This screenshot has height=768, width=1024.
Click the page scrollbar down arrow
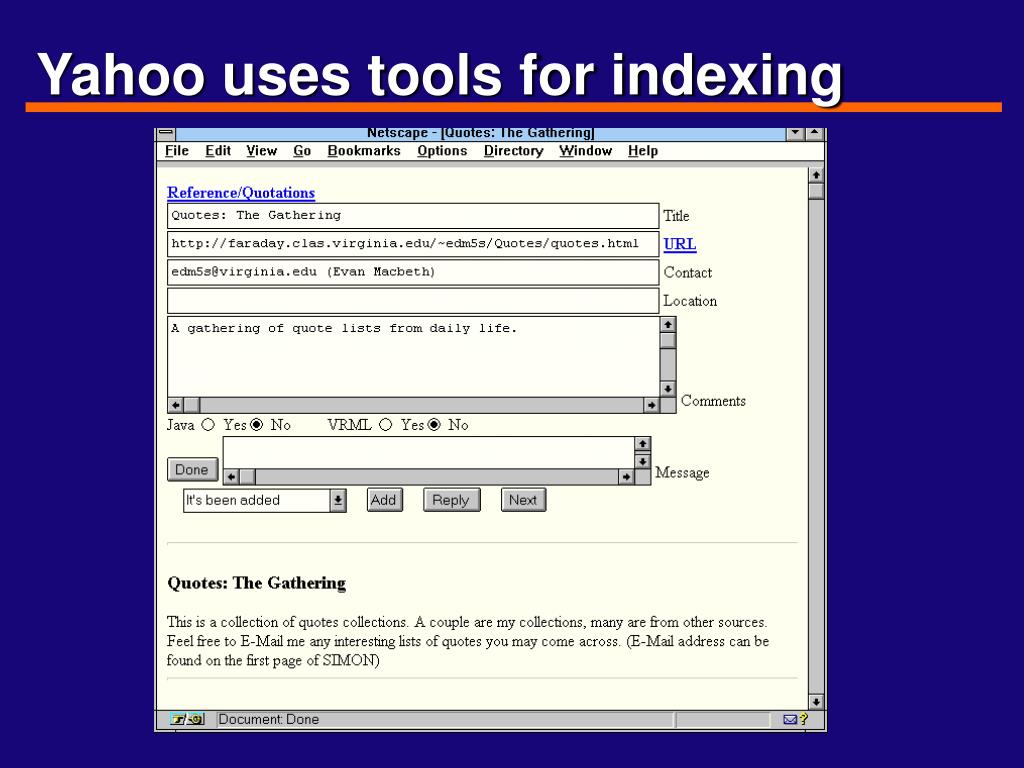(816, 702)
